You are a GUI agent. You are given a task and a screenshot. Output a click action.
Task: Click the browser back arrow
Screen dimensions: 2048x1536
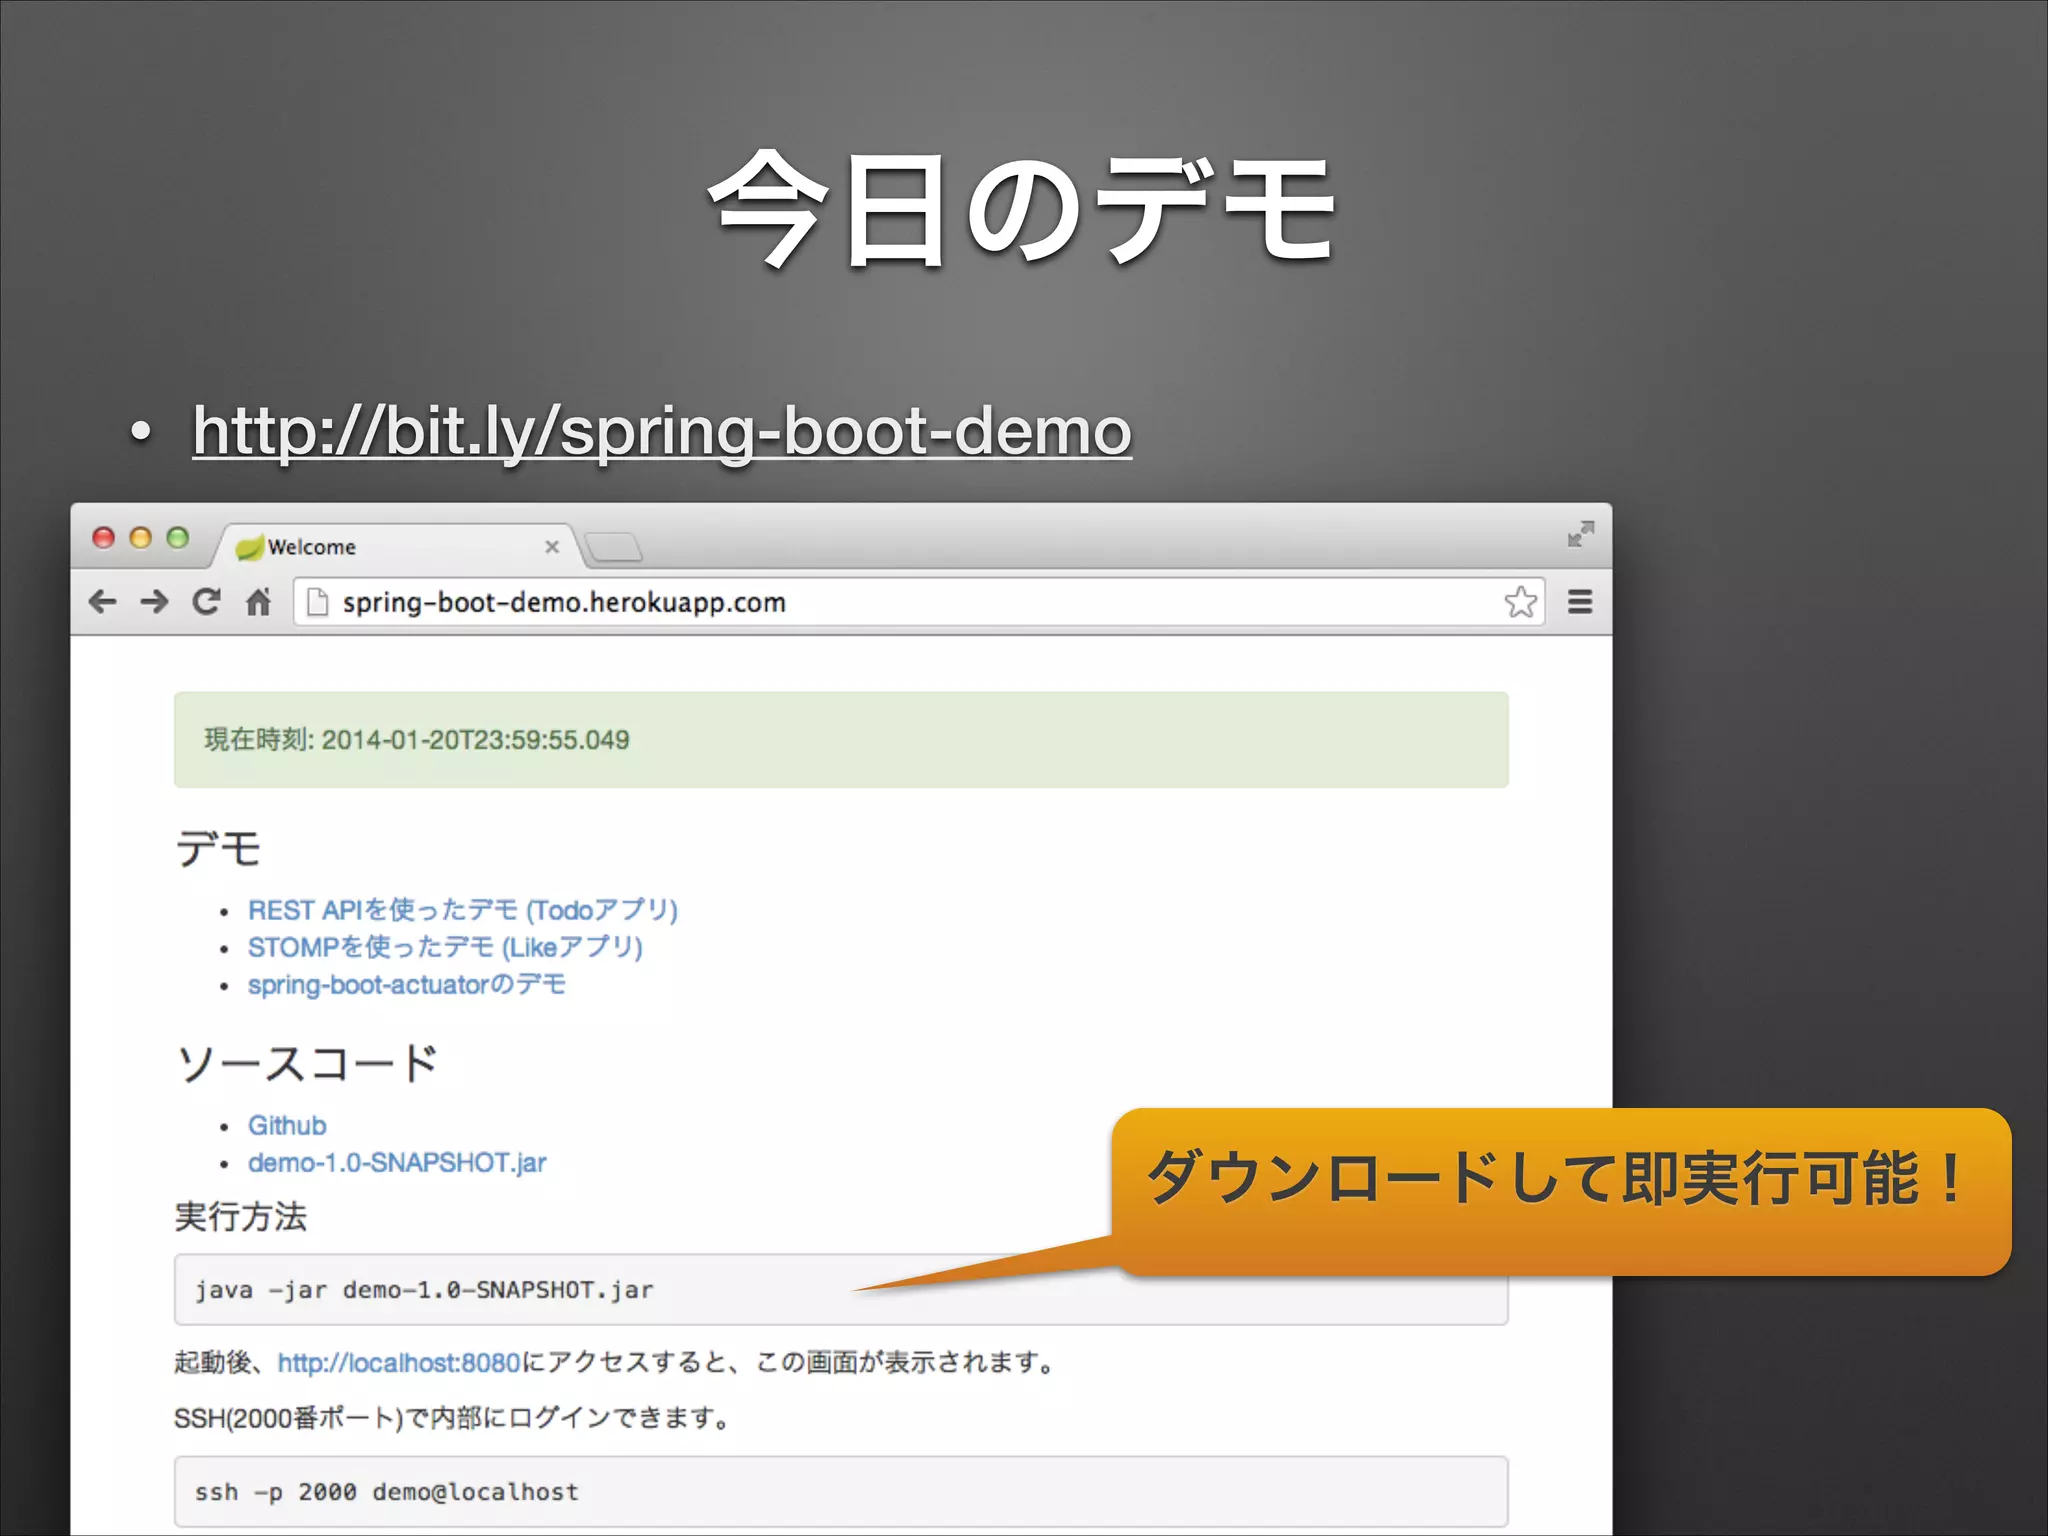(102, 602)
